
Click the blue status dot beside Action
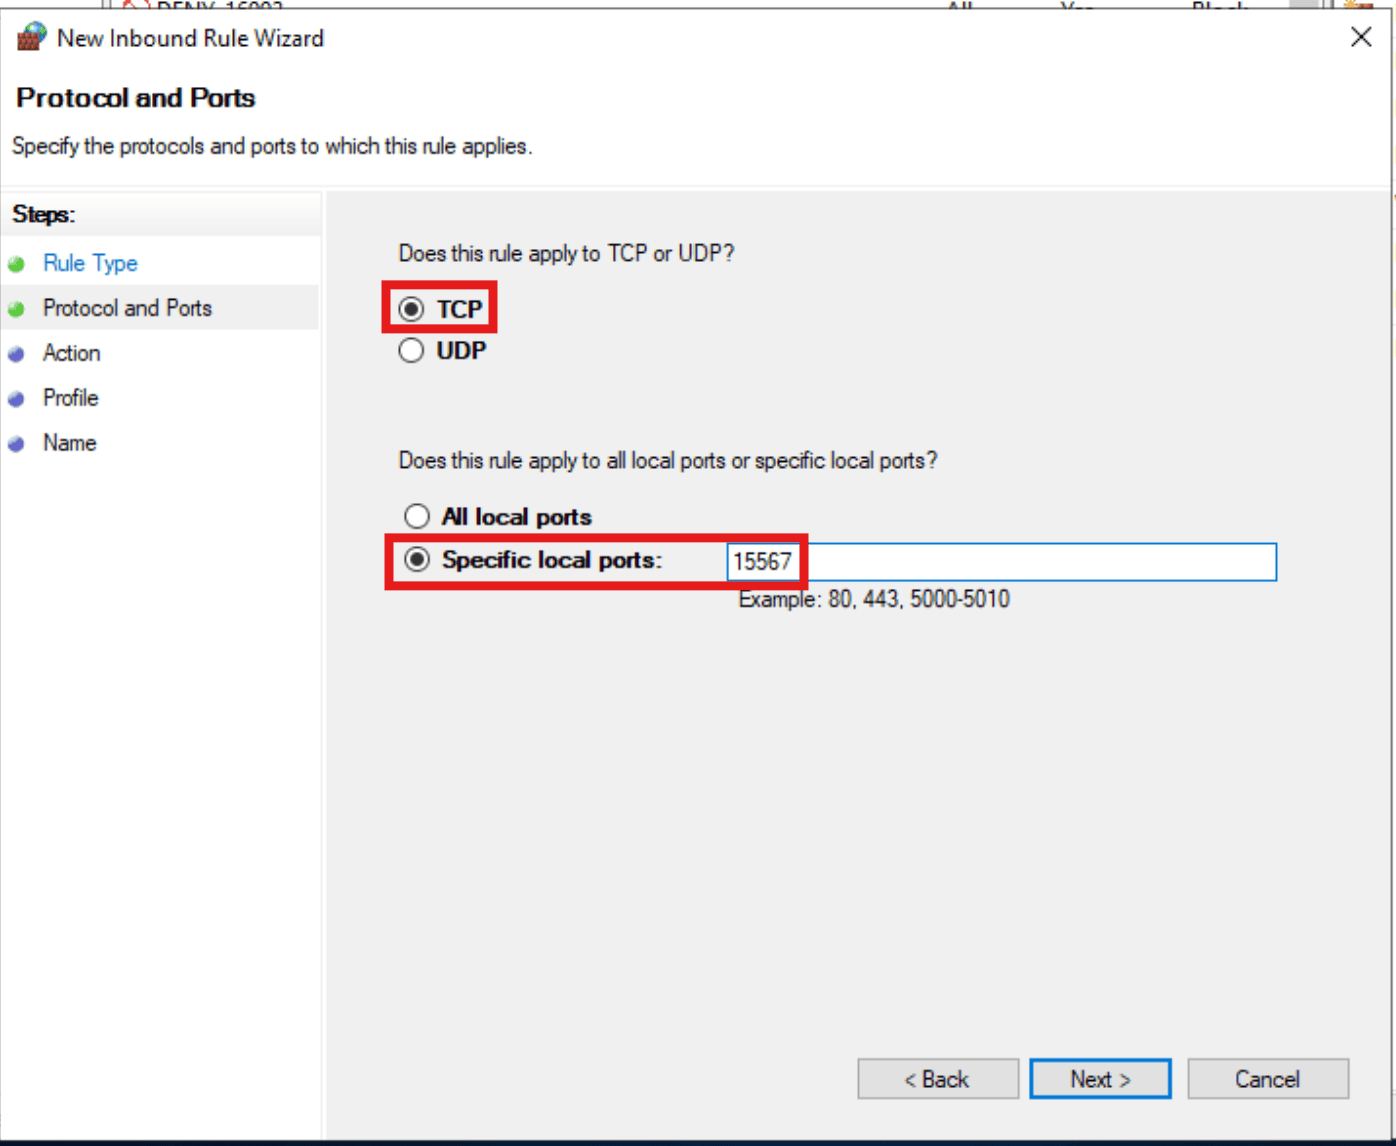point(18,353)
